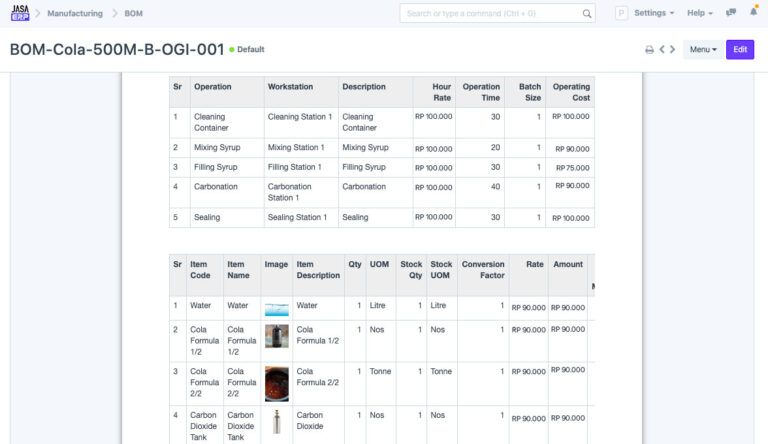Open the Carbon Dioxide Tank image thumbnail
This screenshot has width=768, height=444.
click(276, 422)
